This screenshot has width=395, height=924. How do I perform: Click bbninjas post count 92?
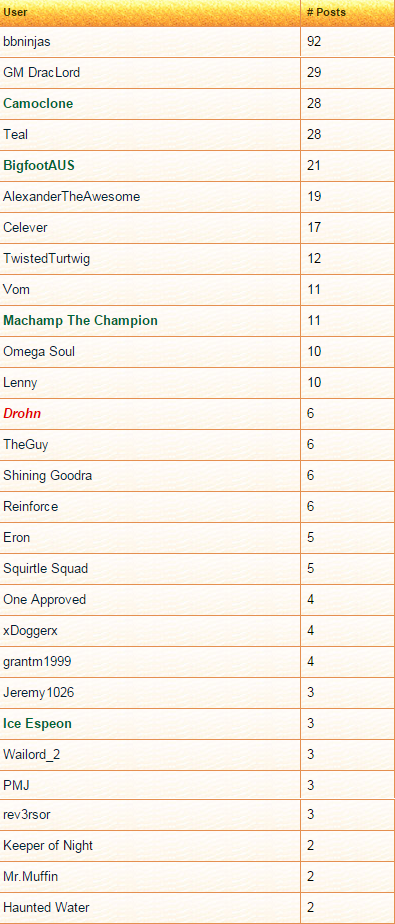[x=314, y=42]
